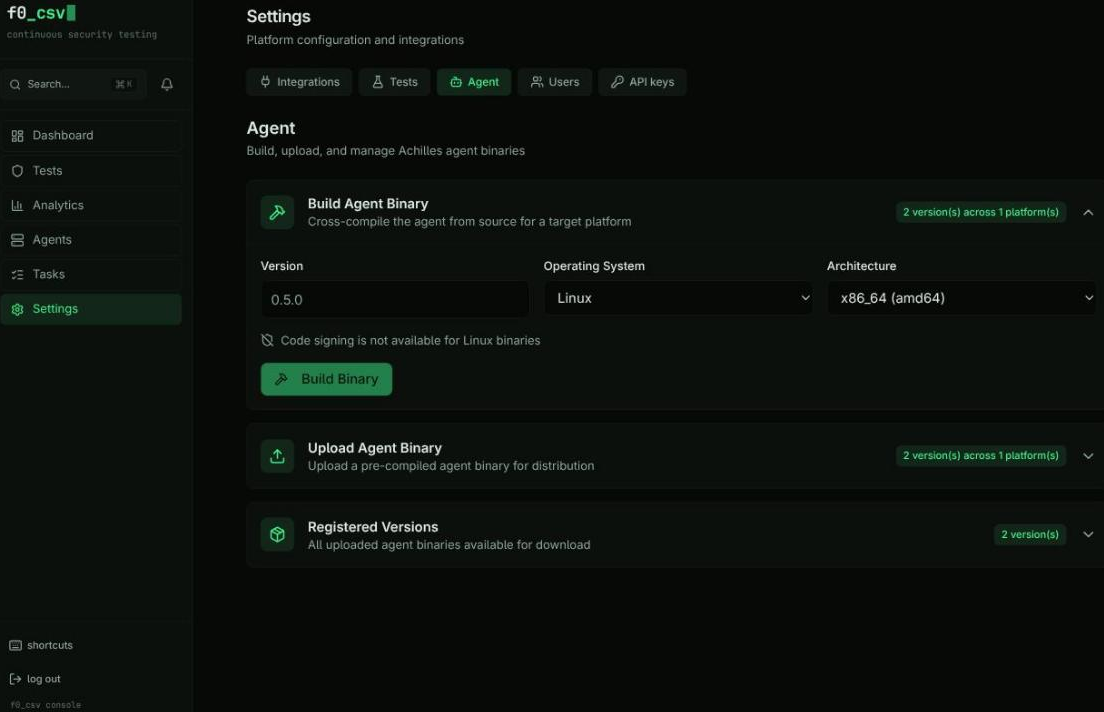Click the shortcuts link

click(41, 645)
